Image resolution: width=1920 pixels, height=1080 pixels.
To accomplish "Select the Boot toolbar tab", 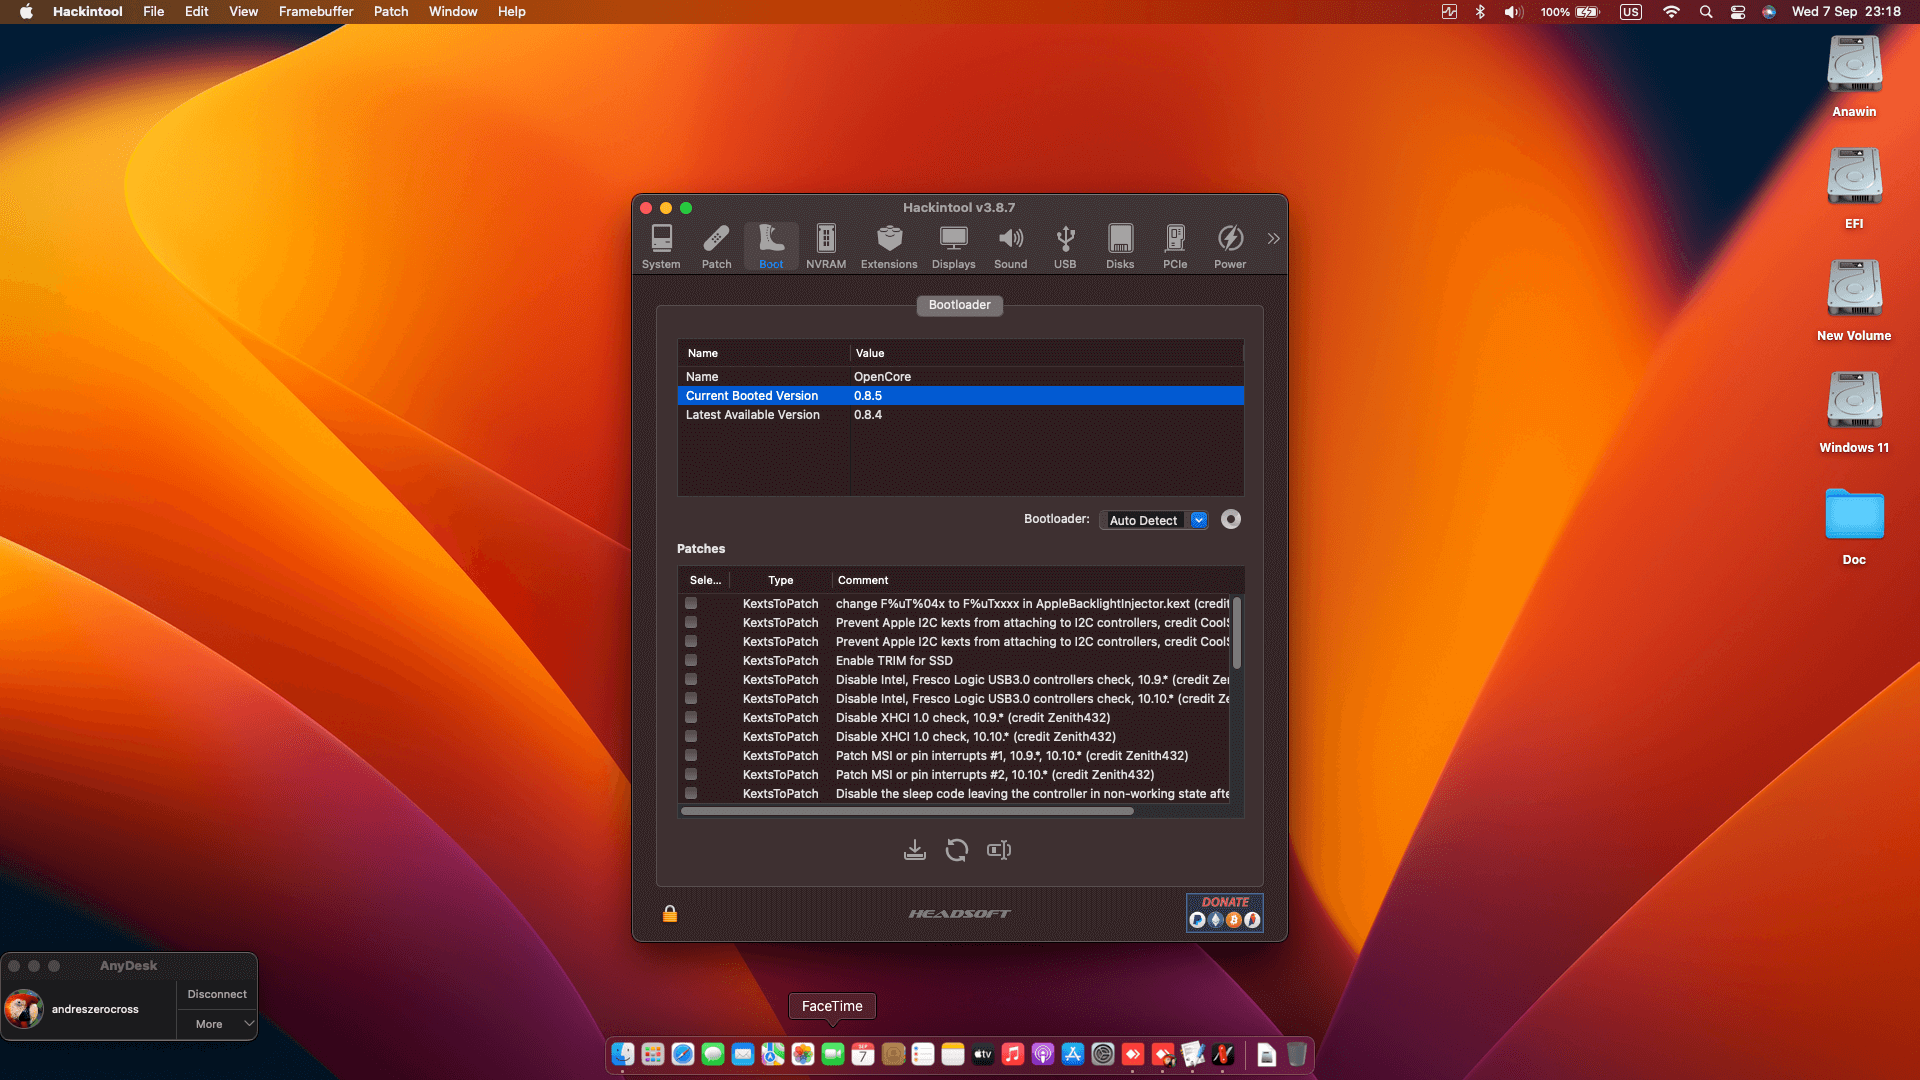I will (771, 246).
